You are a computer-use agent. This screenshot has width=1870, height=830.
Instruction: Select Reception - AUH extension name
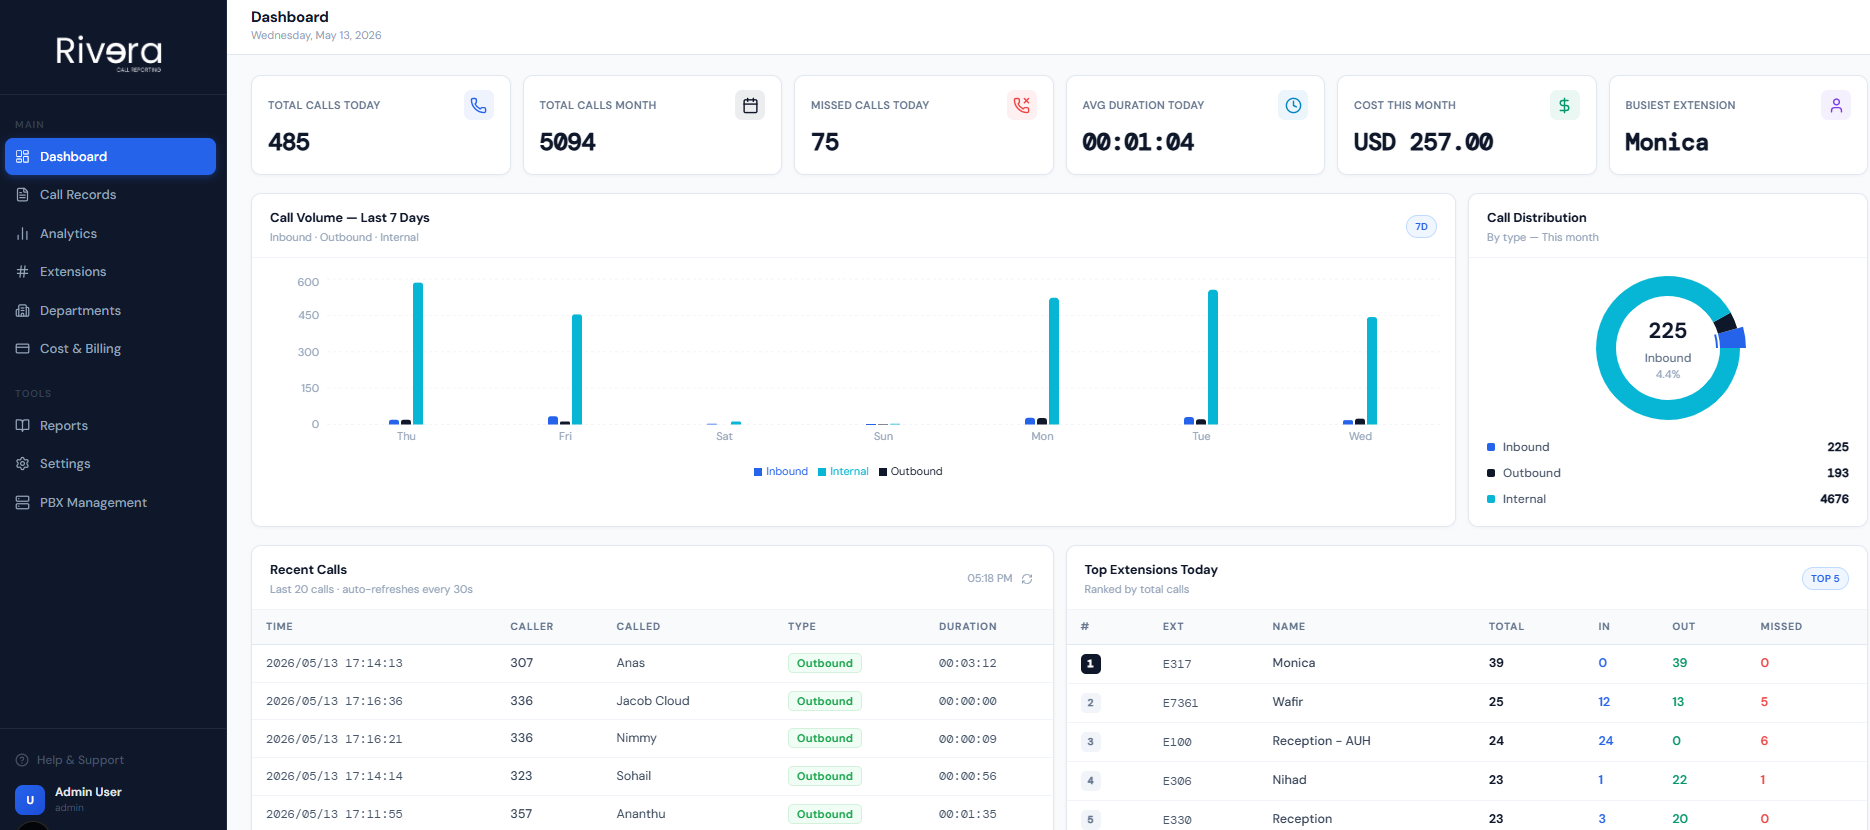1321,741
